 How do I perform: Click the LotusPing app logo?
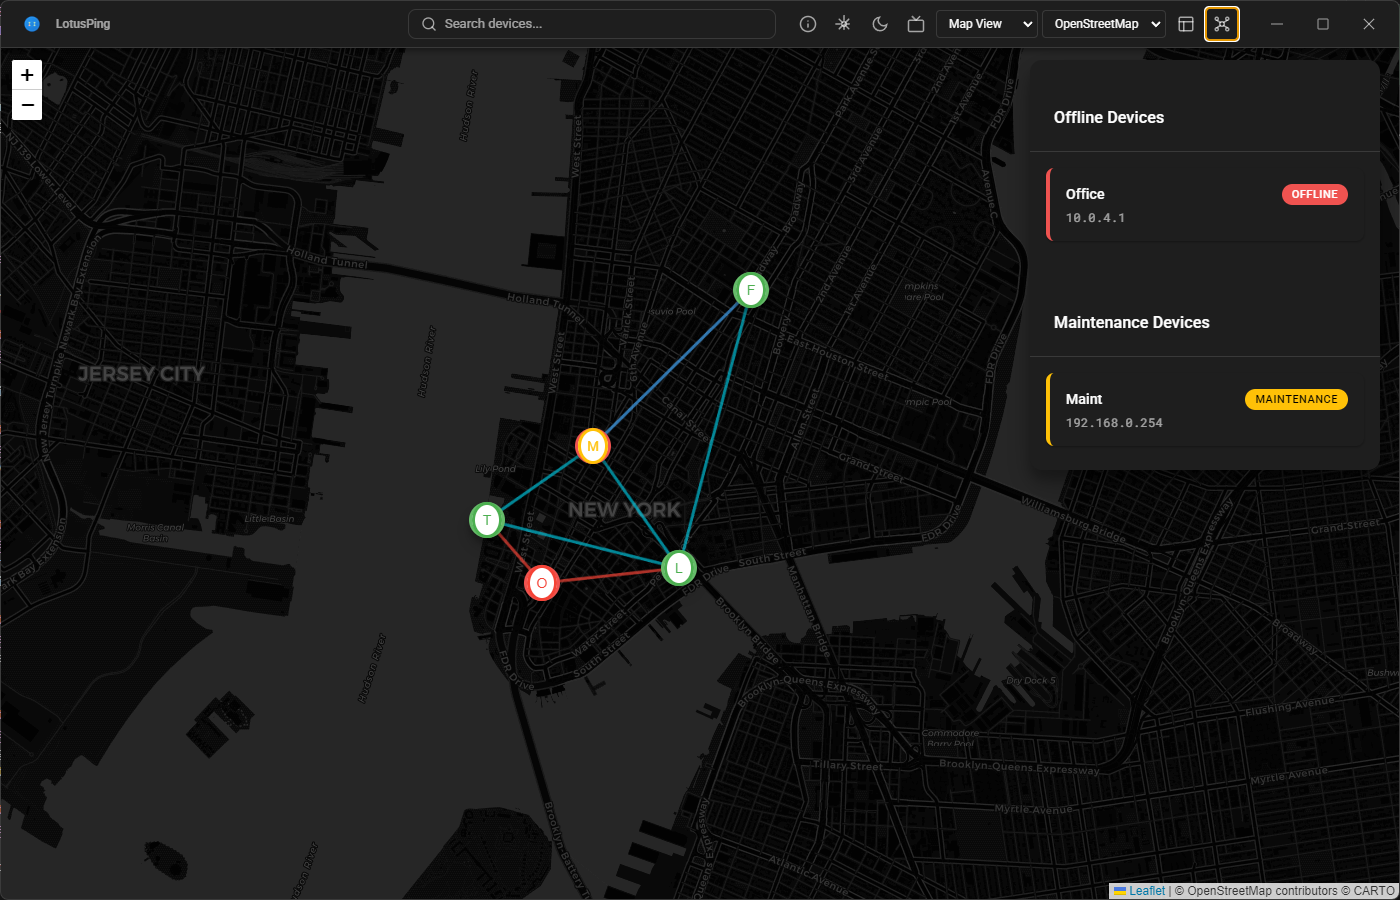[32, 24]
